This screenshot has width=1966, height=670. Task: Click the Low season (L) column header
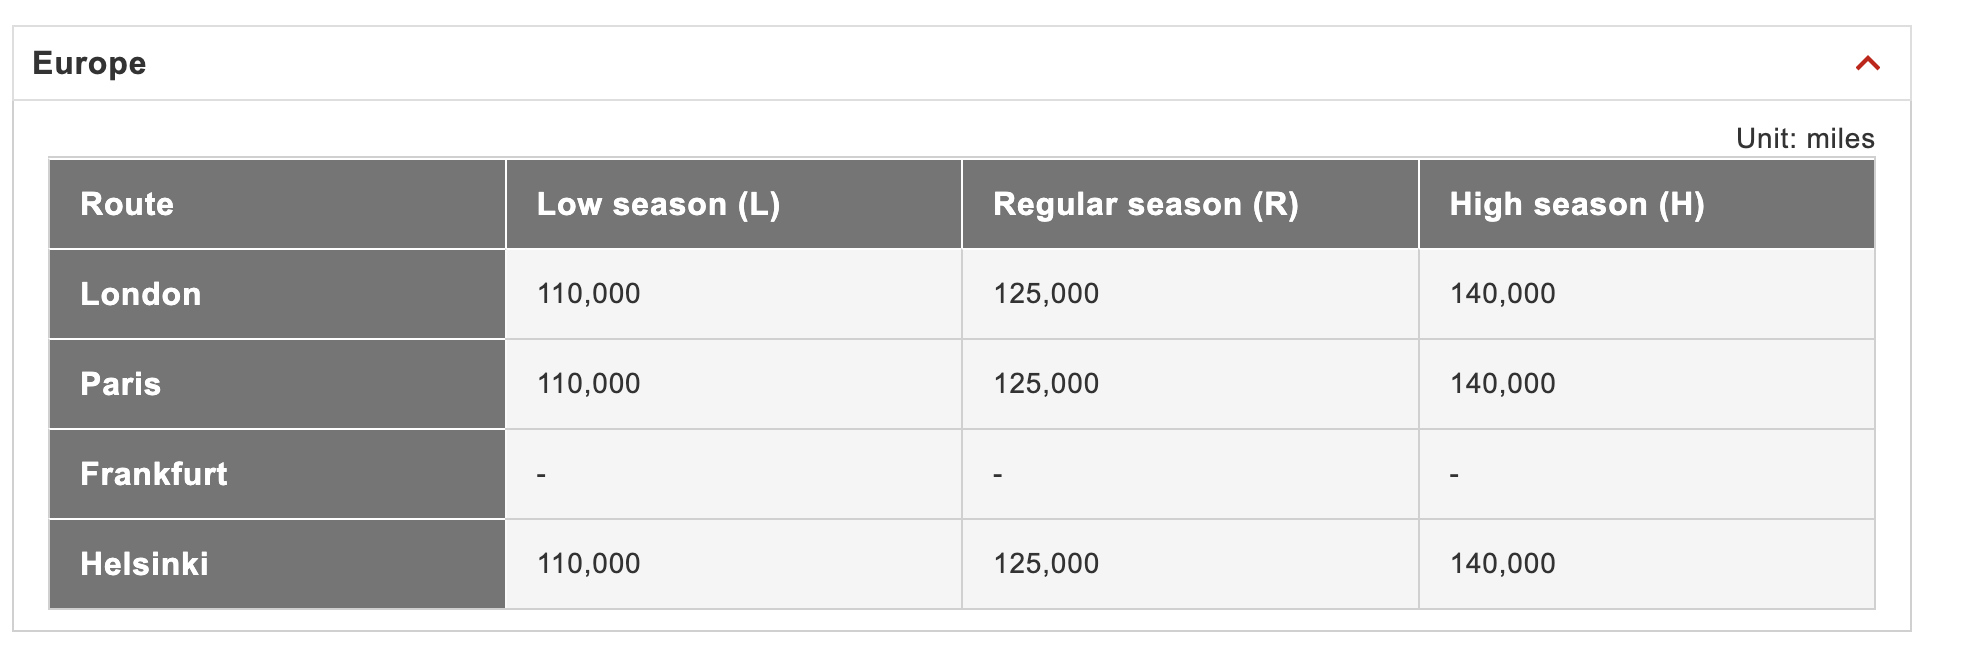658,204
